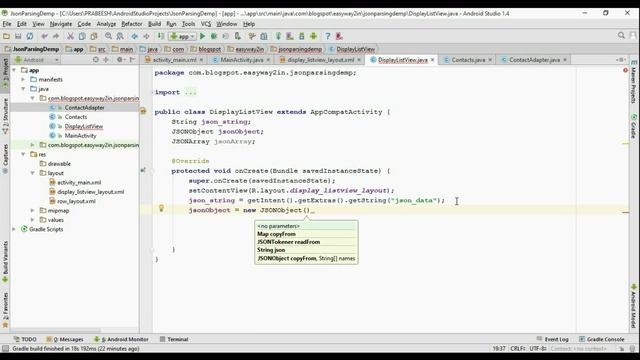This screenshot has width=640, height=360.
Task: Open the Gradle Console panel
Action: coord(602,339)
